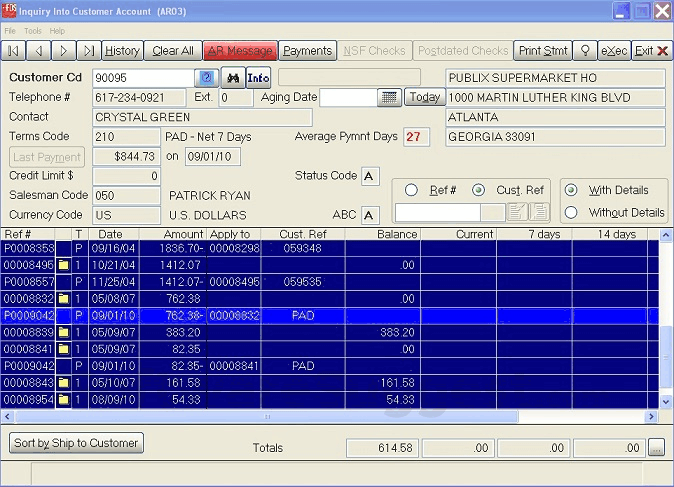Open Customer Cd lookup button
The width and height of the screenshot is (674, 487).
[x=207, y=78]
